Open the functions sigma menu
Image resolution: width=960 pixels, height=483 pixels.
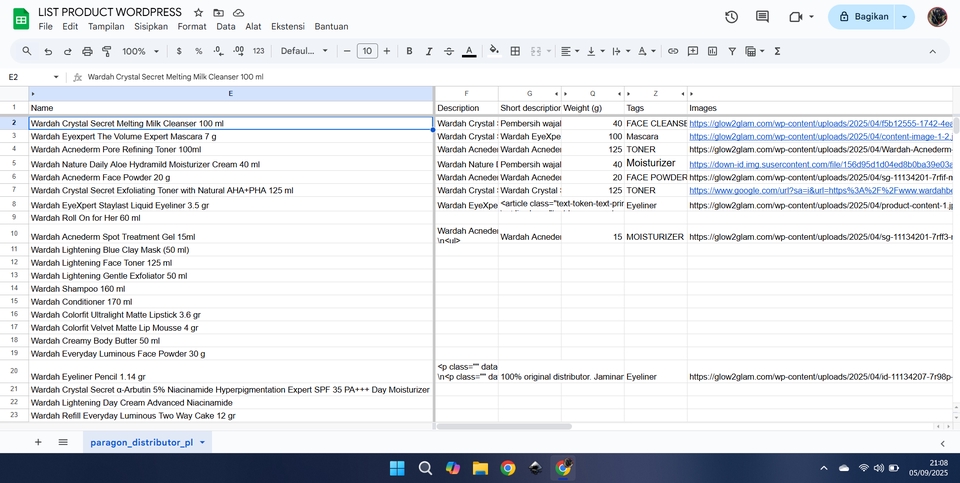coord(778,51)
